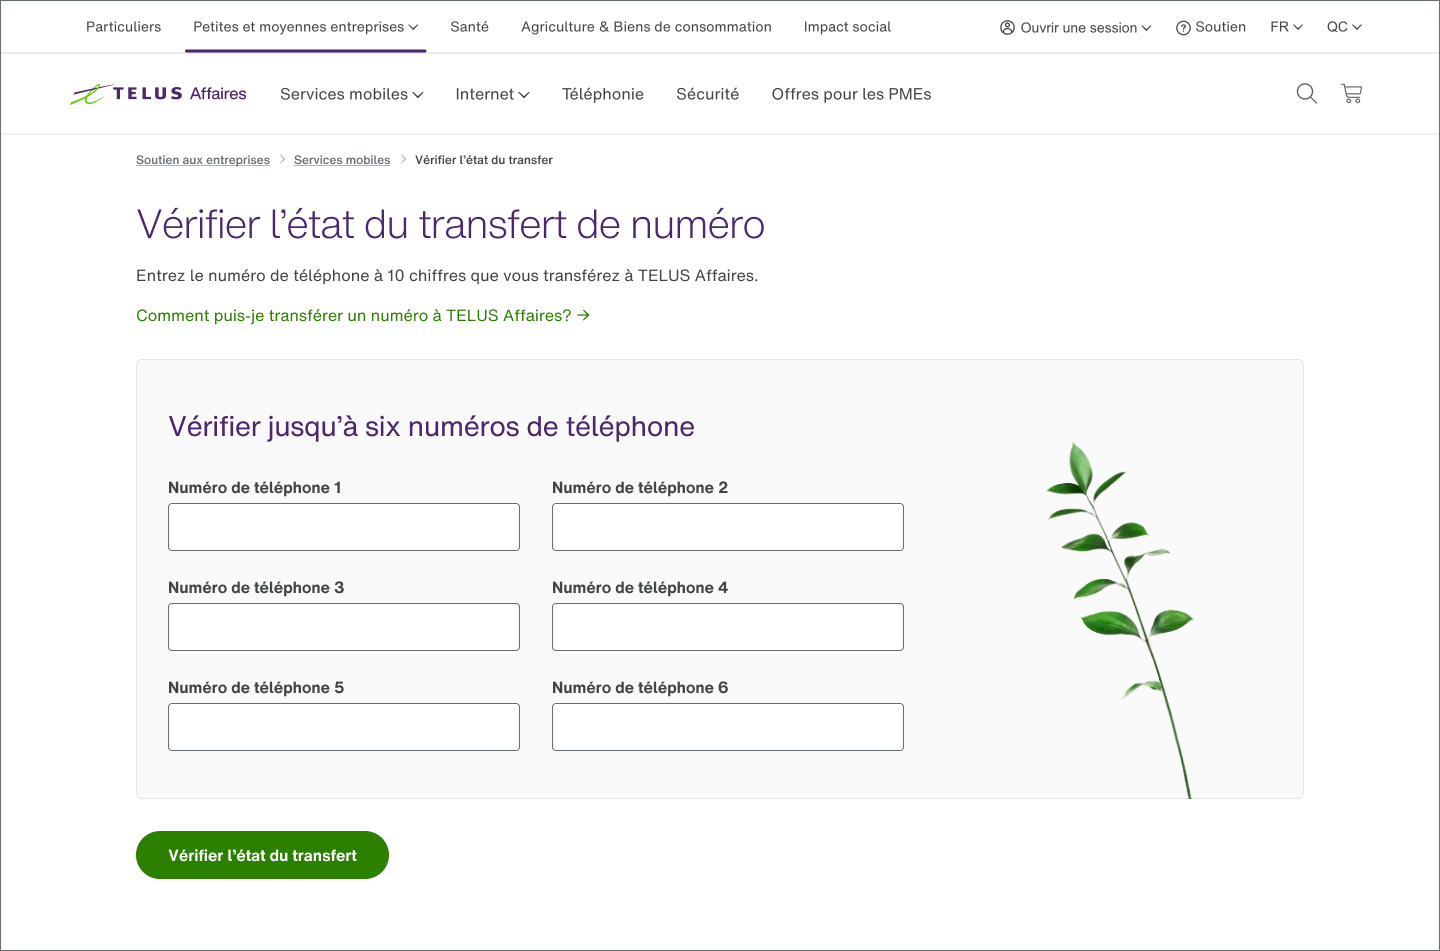
Task: Click the Vérifier l'état du transfer breadcrumb text
Action: 484,160
